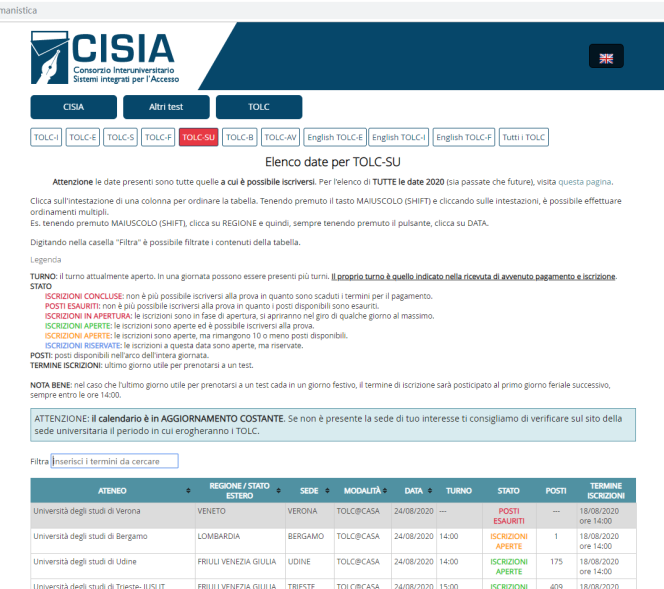The height and width of the screenshot is (589, 664).
Task: Sort by MODALITÀ column arrows
Action: coord(385,490)
